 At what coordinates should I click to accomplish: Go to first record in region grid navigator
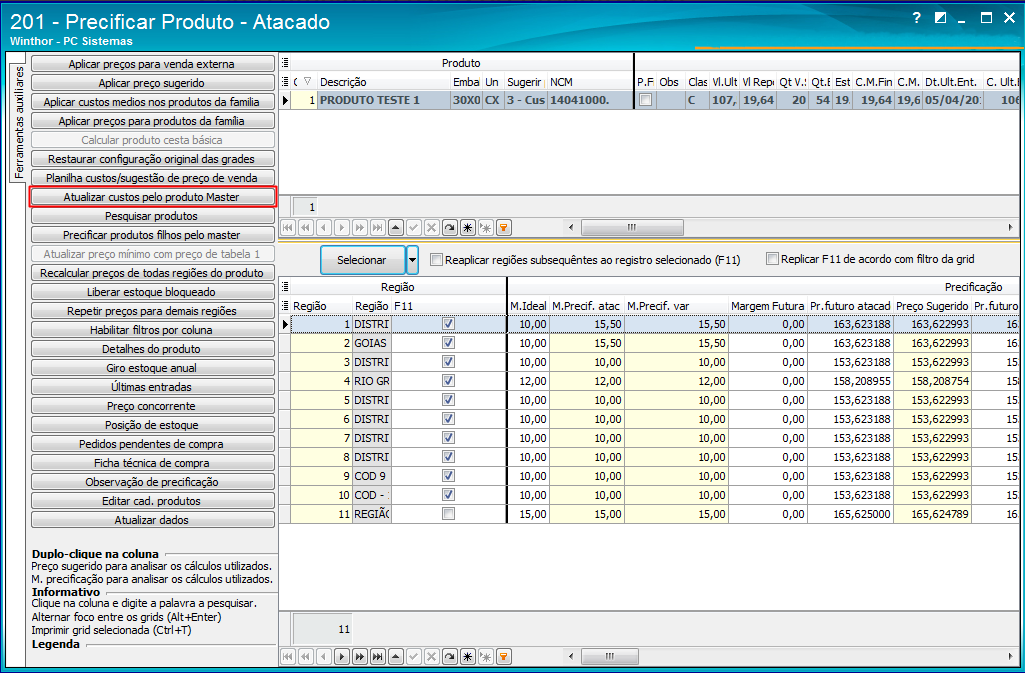point(288,656)
